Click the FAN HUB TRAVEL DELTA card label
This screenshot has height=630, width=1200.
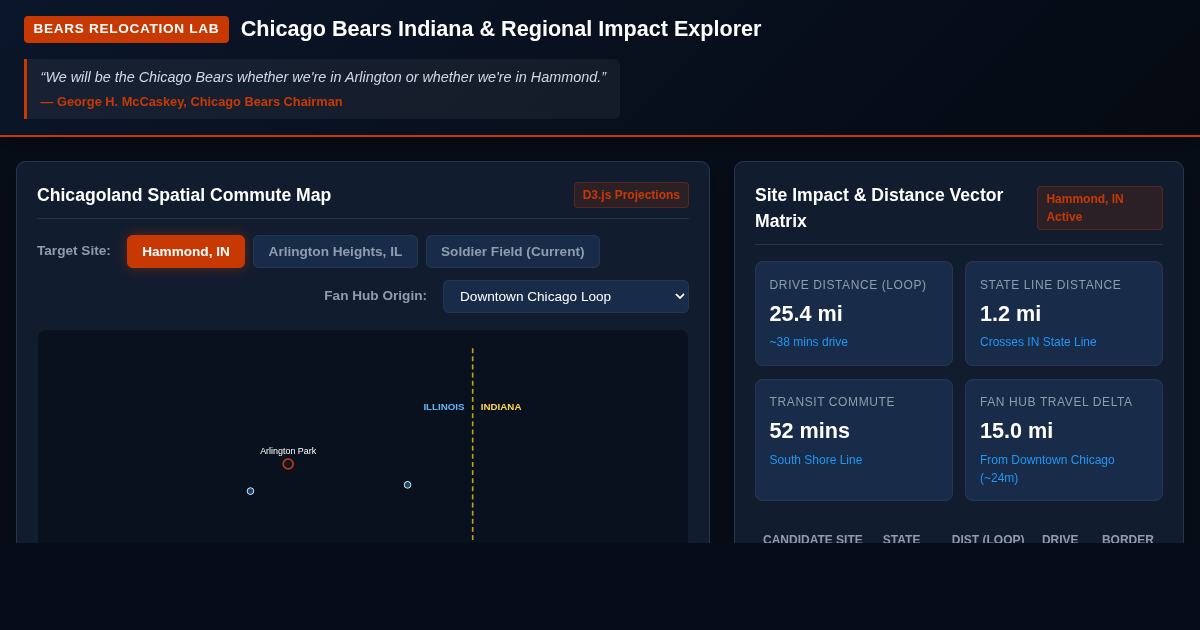[x=1056, y=402]
